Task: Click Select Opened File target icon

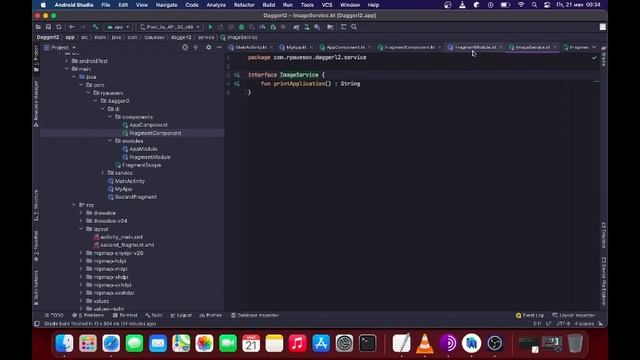Action: click(x=185, y=47)
